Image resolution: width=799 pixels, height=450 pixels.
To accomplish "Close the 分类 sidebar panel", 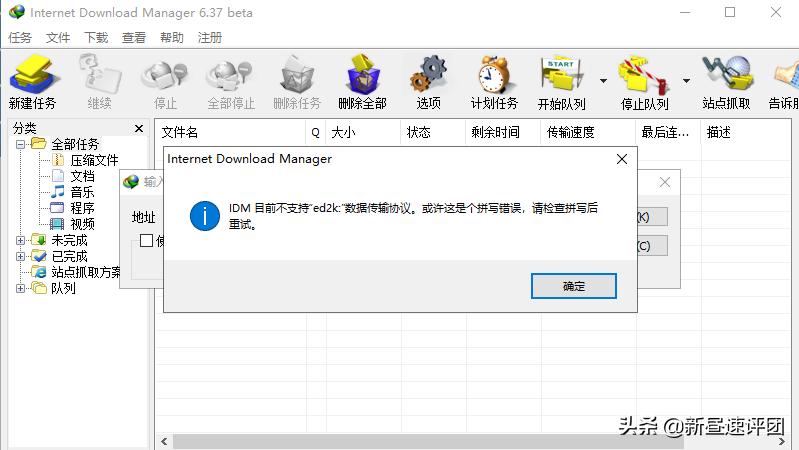I will [139, 128].
